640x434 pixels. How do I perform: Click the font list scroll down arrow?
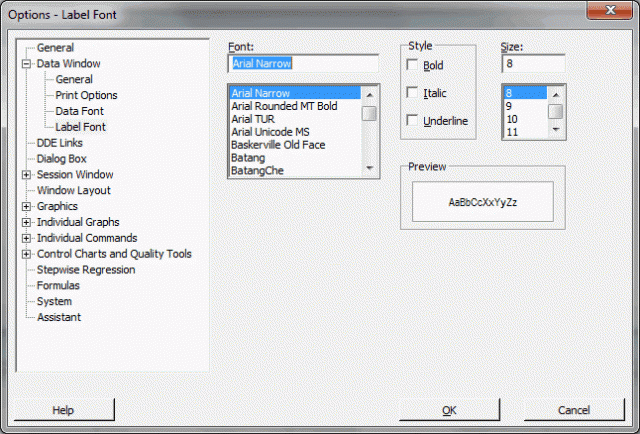(370, 168)
